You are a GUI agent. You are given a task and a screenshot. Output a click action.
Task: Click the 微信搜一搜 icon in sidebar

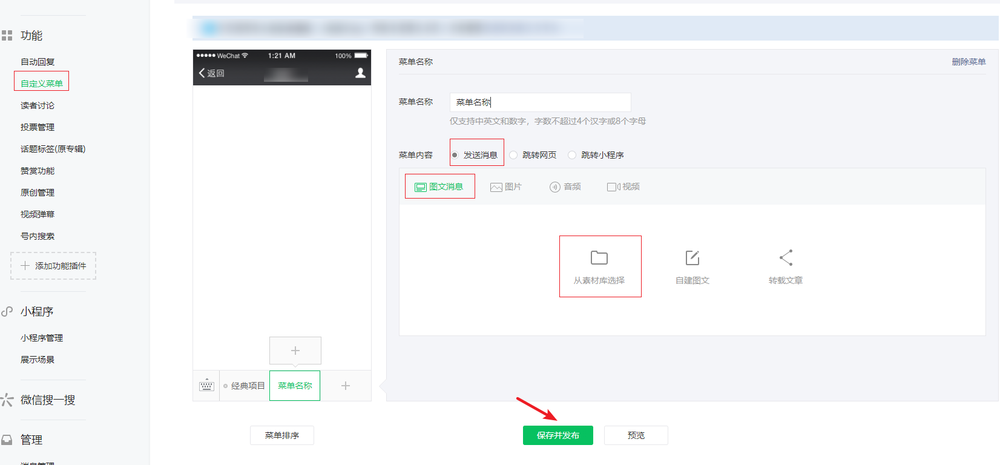[7, 401]
